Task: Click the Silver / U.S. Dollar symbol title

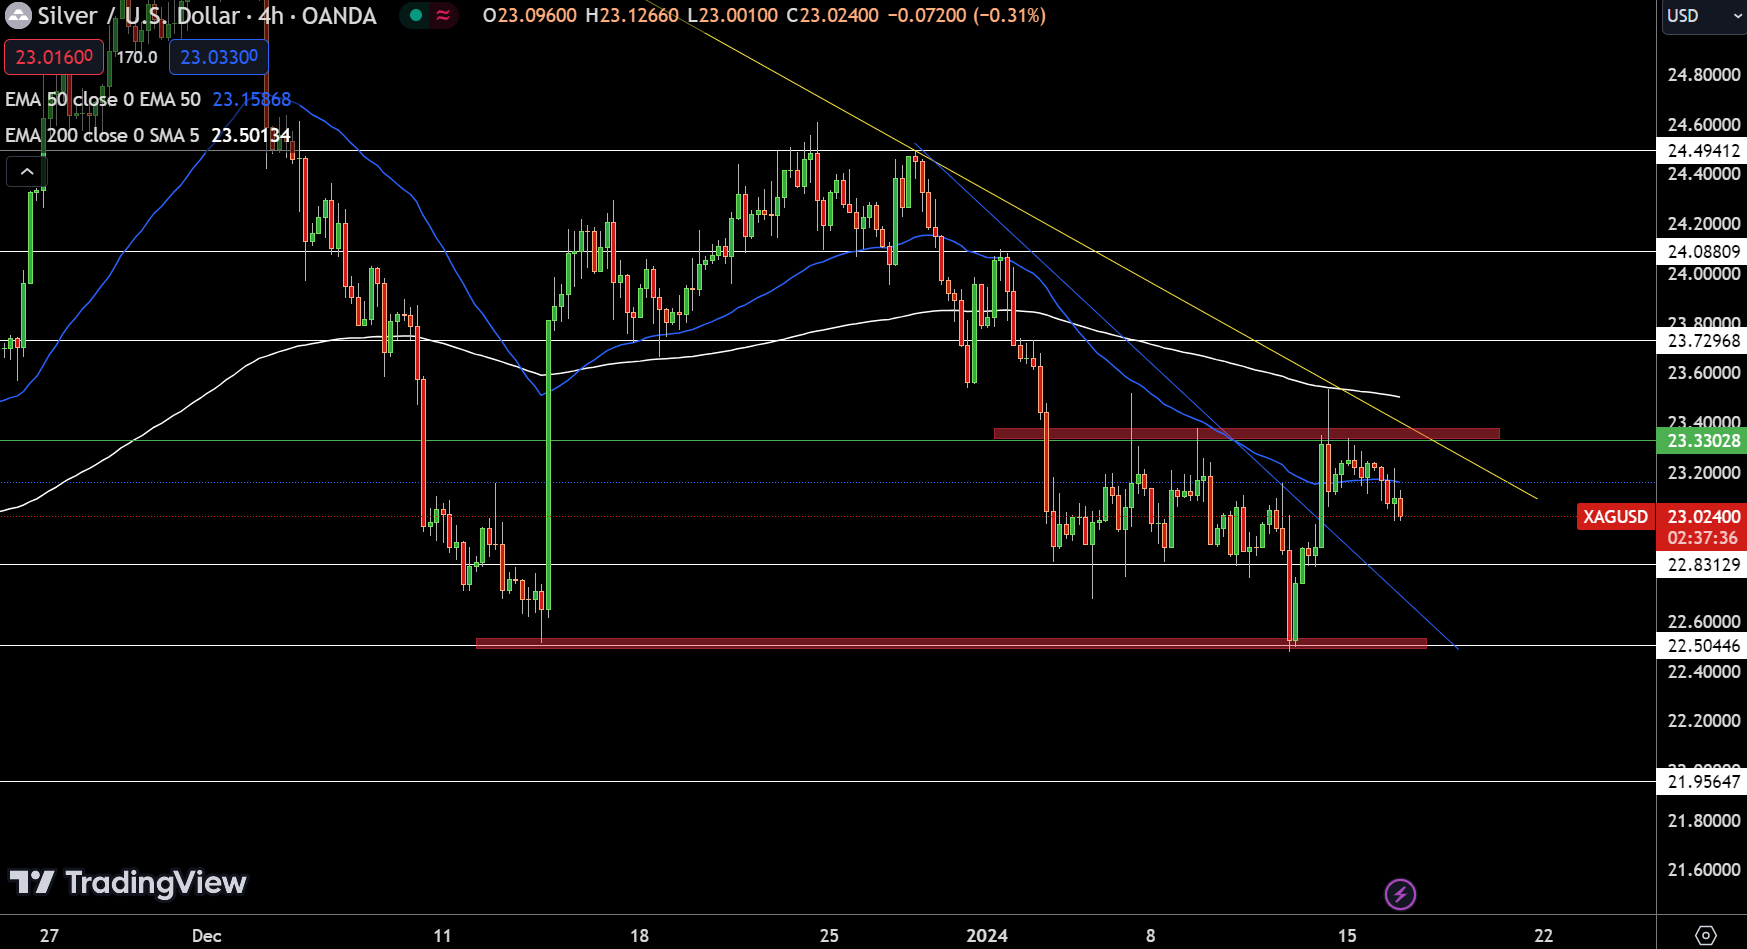Action: point(207,16)
